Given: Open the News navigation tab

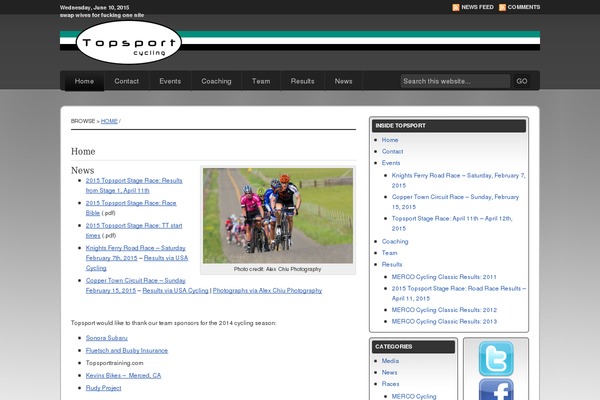Looking at the screenshot, I should (x=344, y=81).
